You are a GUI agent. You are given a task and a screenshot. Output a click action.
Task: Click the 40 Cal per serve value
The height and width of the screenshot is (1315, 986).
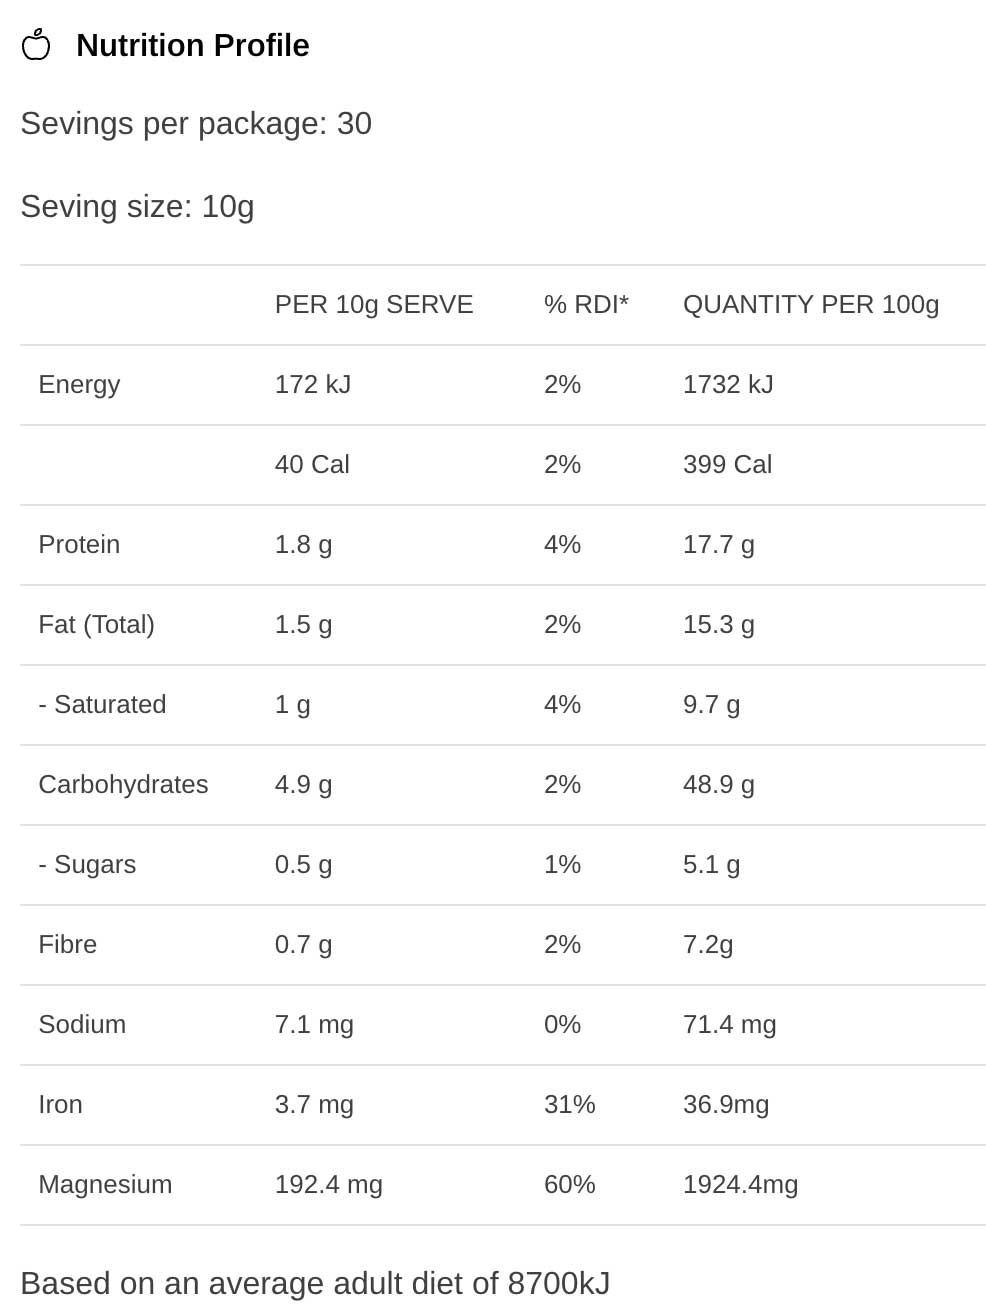312,464
